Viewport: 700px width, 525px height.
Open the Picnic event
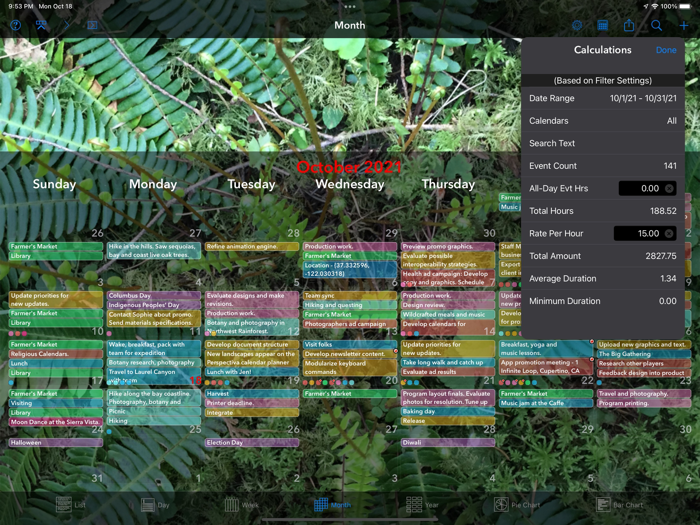pyautogui.click(x=154, y=411)
